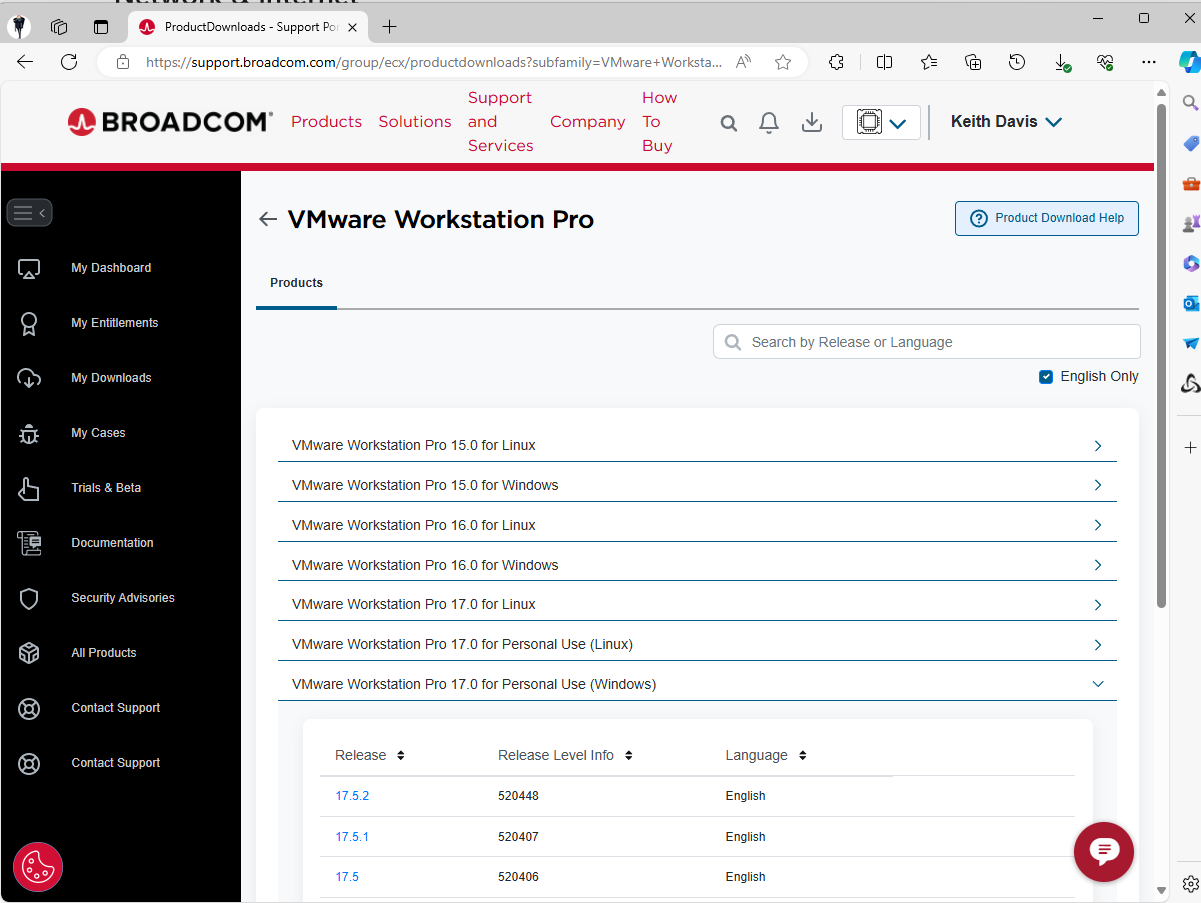Open release 17.5.2 download link
The width and height of the screenshot is (1201, 903).
[352, 795]
